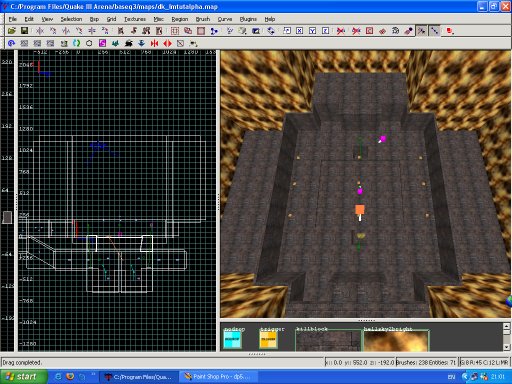Click the Select Inside icon
Image resolution: width=512 pixels, height=384 pixels.
pos(159,31)
